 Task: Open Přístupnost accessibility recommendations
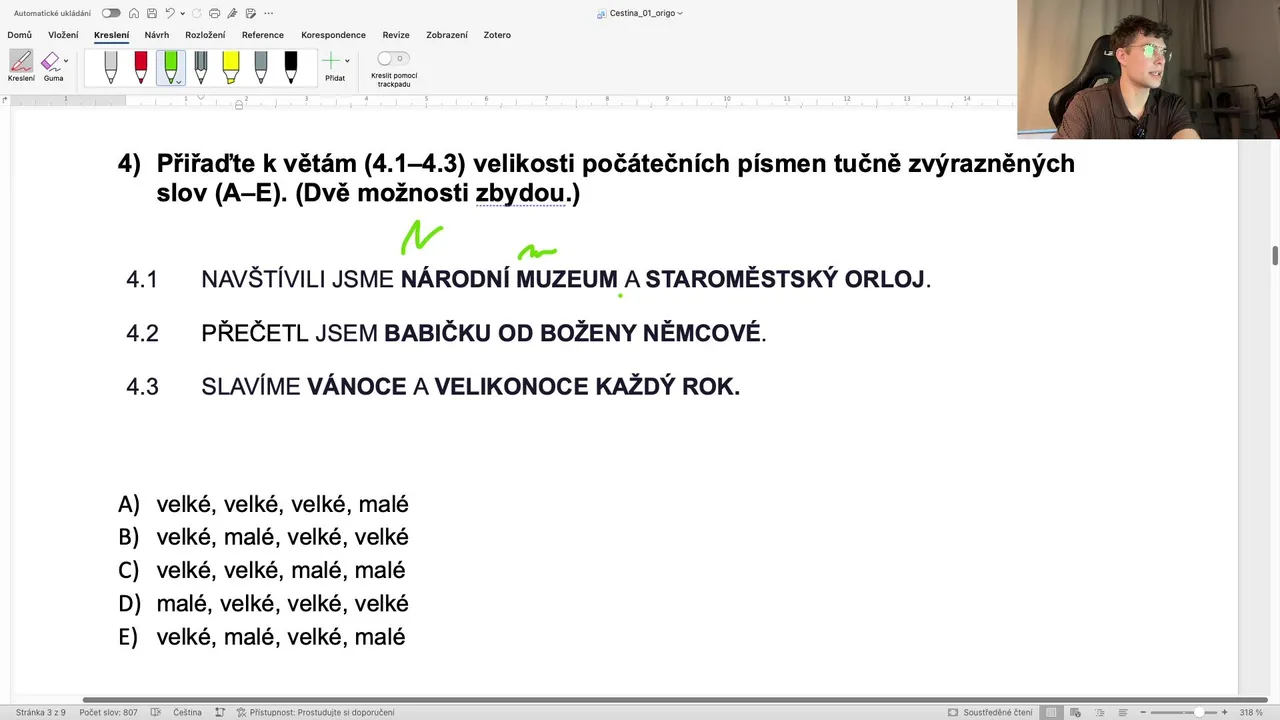click(316, 712)
